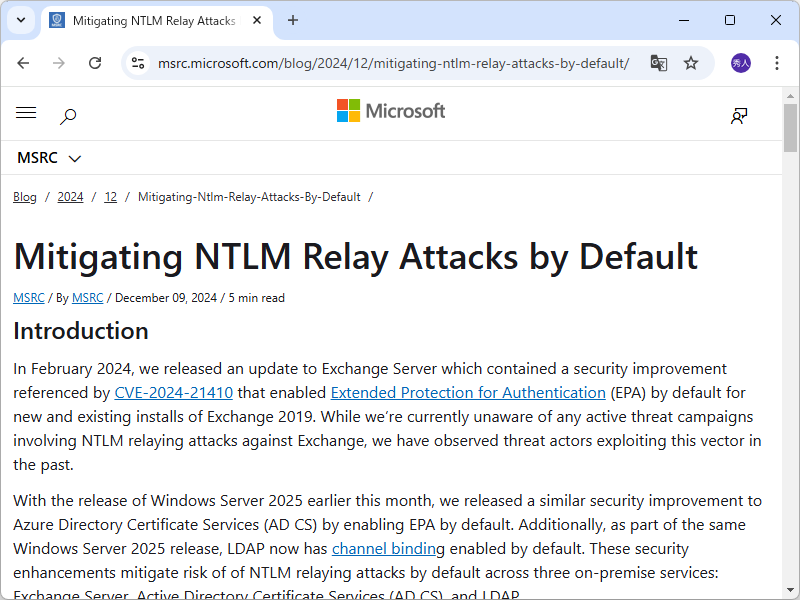
Task: Click the Microsoft logo
Action: (391, 111)
